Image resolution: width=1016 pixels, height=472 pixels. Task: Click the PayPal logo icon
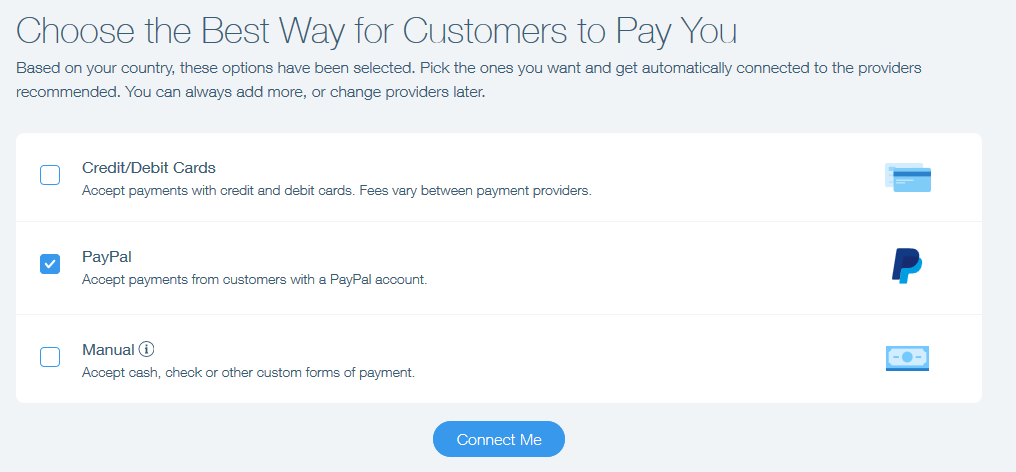pyautogui.click(x=906, y=265)
